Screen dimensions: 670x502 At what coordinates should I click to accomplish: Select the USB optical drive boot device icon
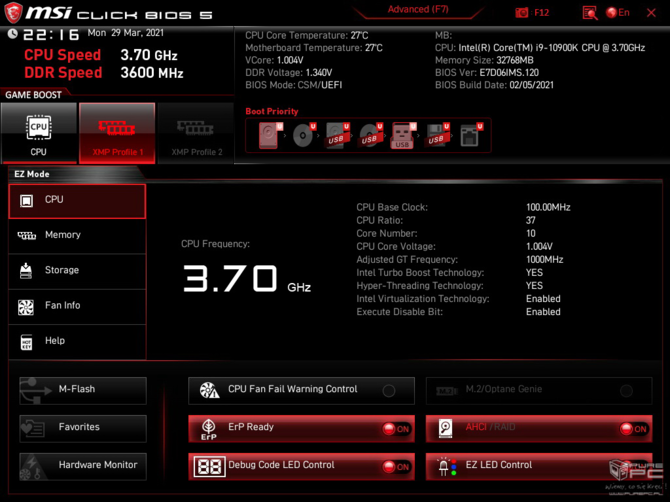coord(370,135)
